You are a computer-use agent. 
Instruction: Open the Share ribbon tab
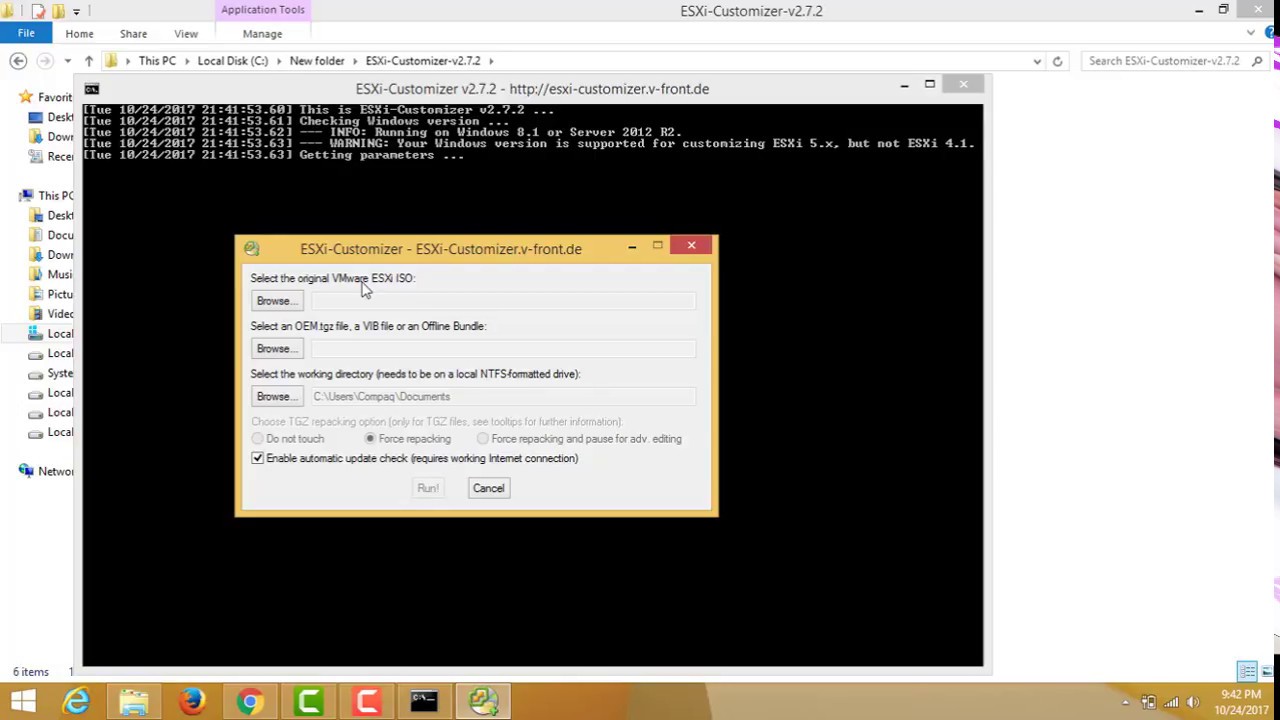click(x=133, y=34)
